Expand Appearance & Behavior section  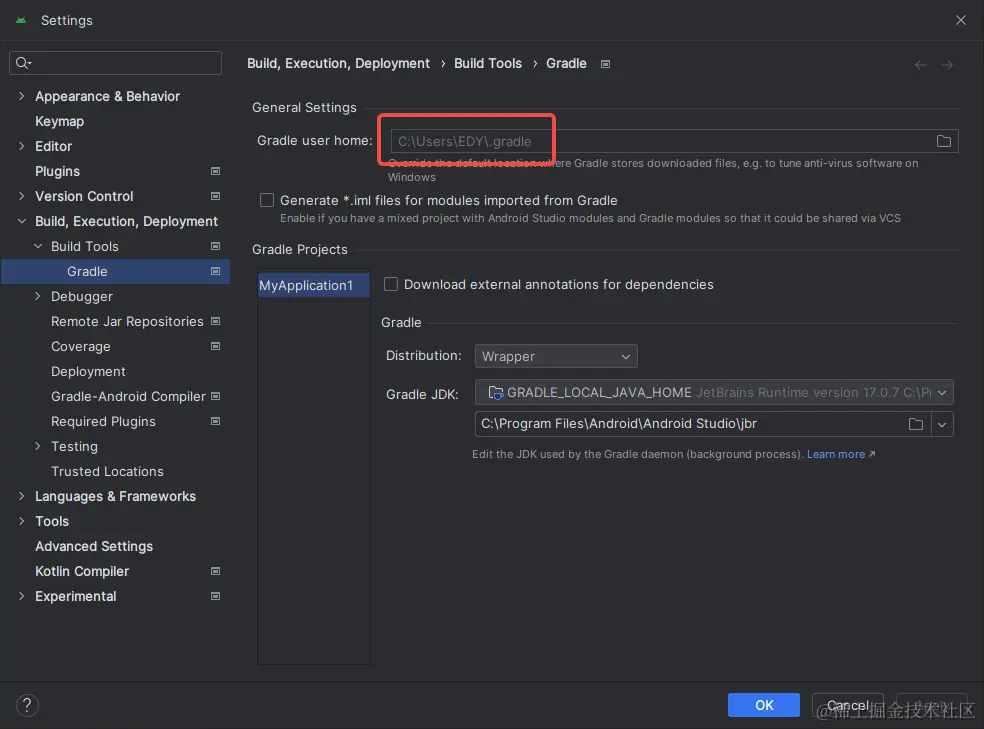(21, 96)
